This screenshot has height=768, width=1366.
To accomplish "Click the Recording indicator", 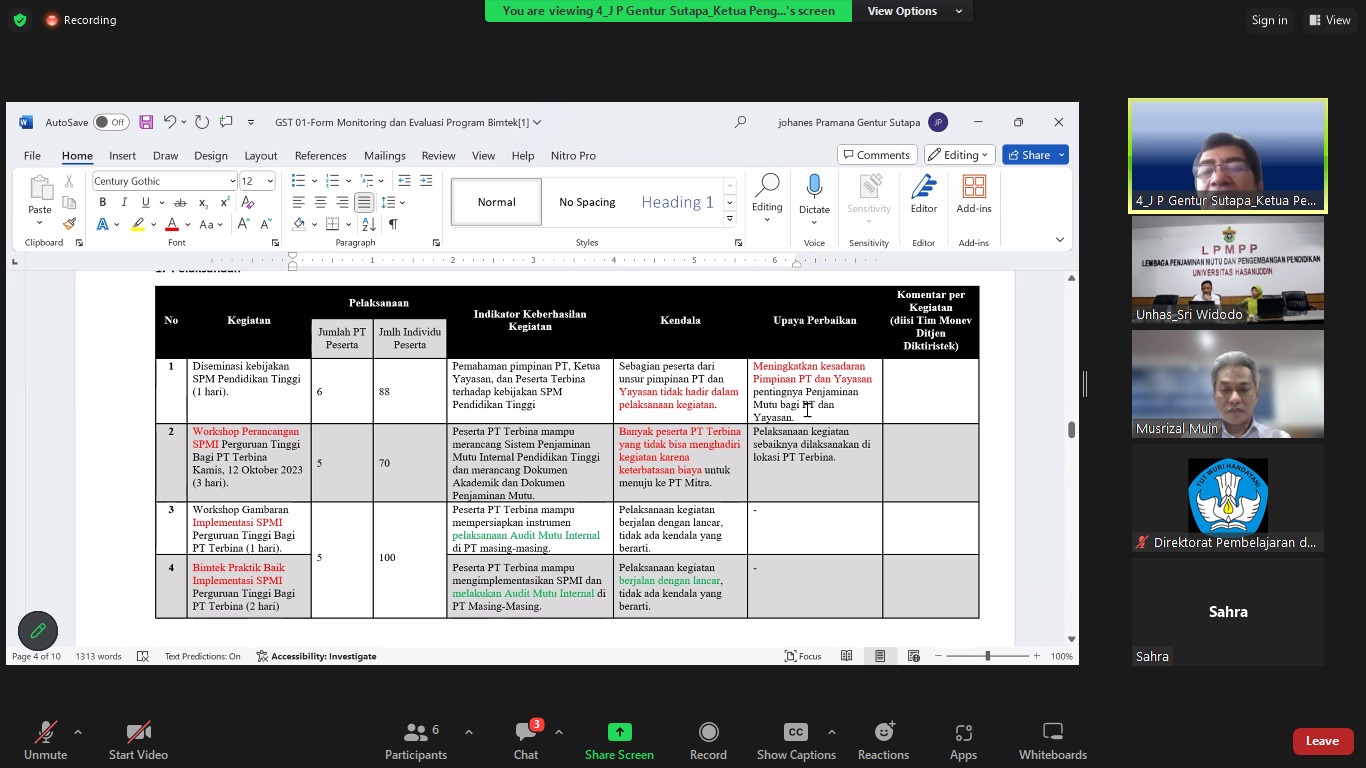I will click(x=80, y=20).
